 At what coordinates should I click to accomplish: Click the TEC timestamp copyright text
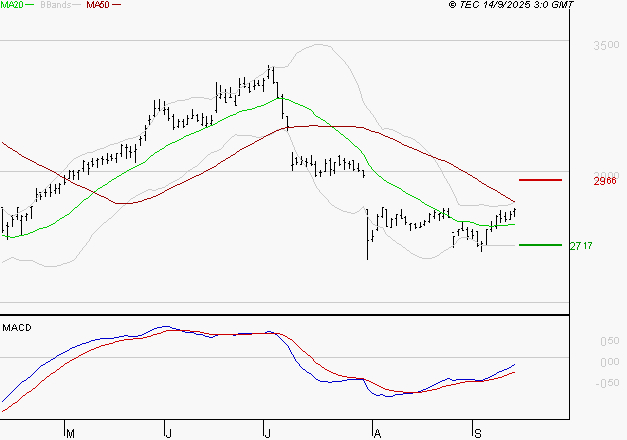point(511,5)
